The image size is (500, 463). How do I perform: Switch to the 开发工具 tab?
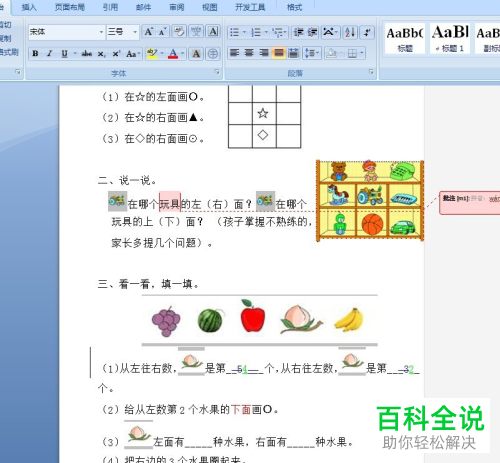(x=250, y=7)
